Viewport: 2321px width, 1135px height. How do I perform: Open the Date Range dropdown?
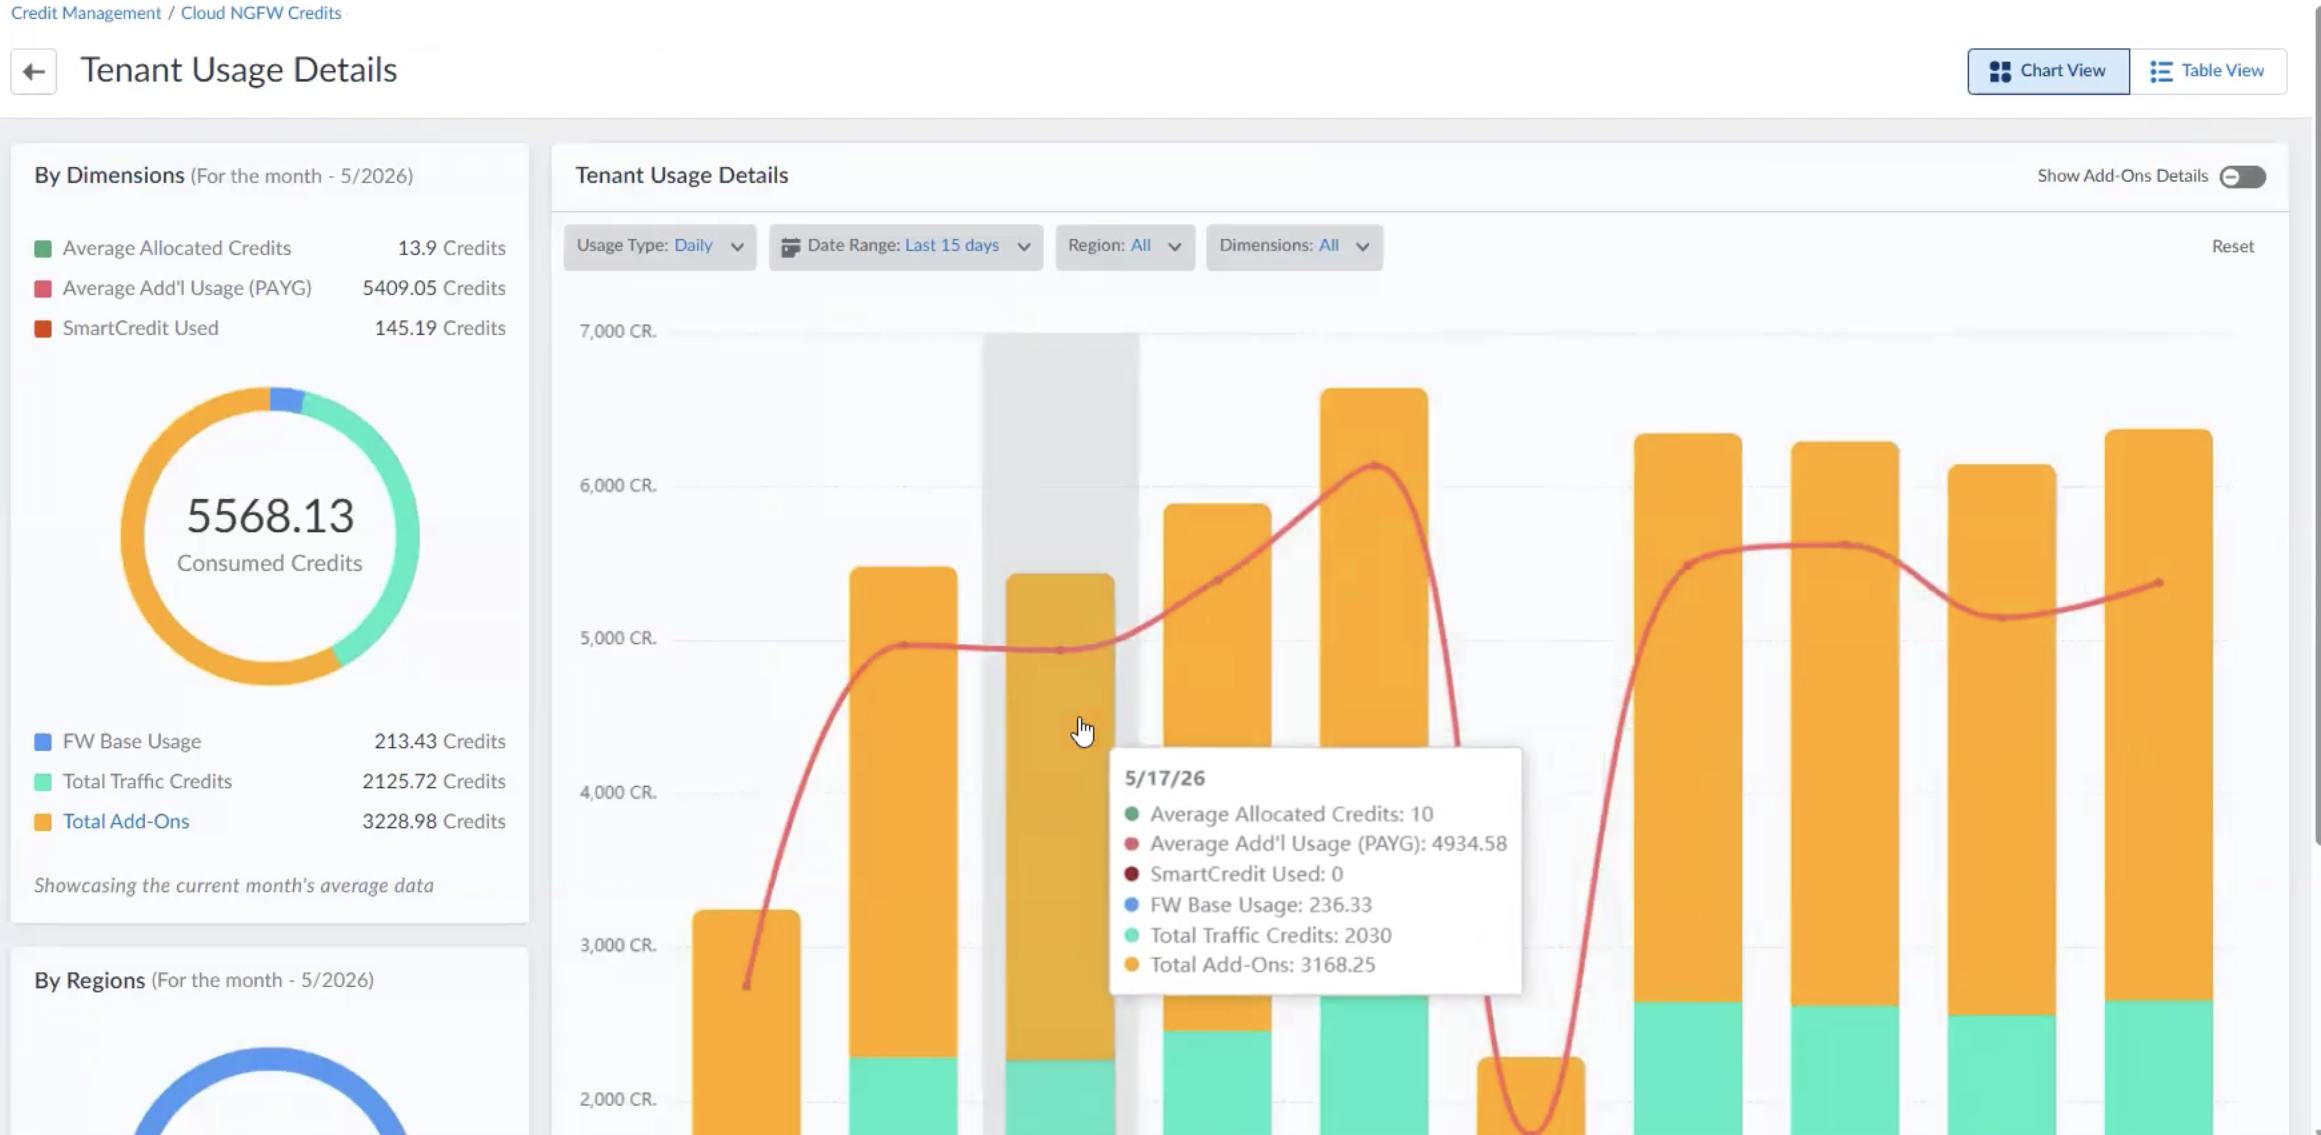[x=906, y=246]
